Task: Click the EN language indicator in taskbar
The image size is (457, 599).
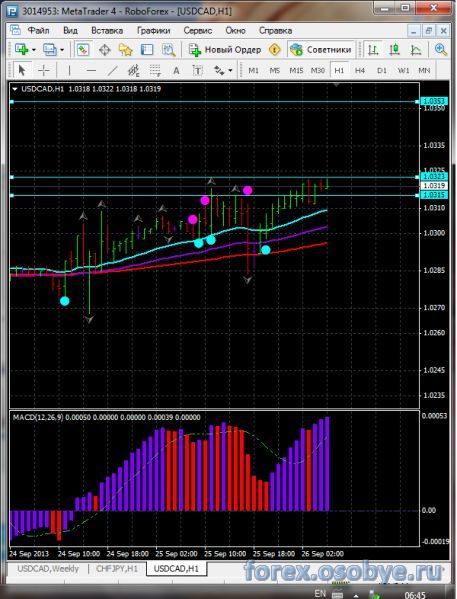Action: (319, 593)
